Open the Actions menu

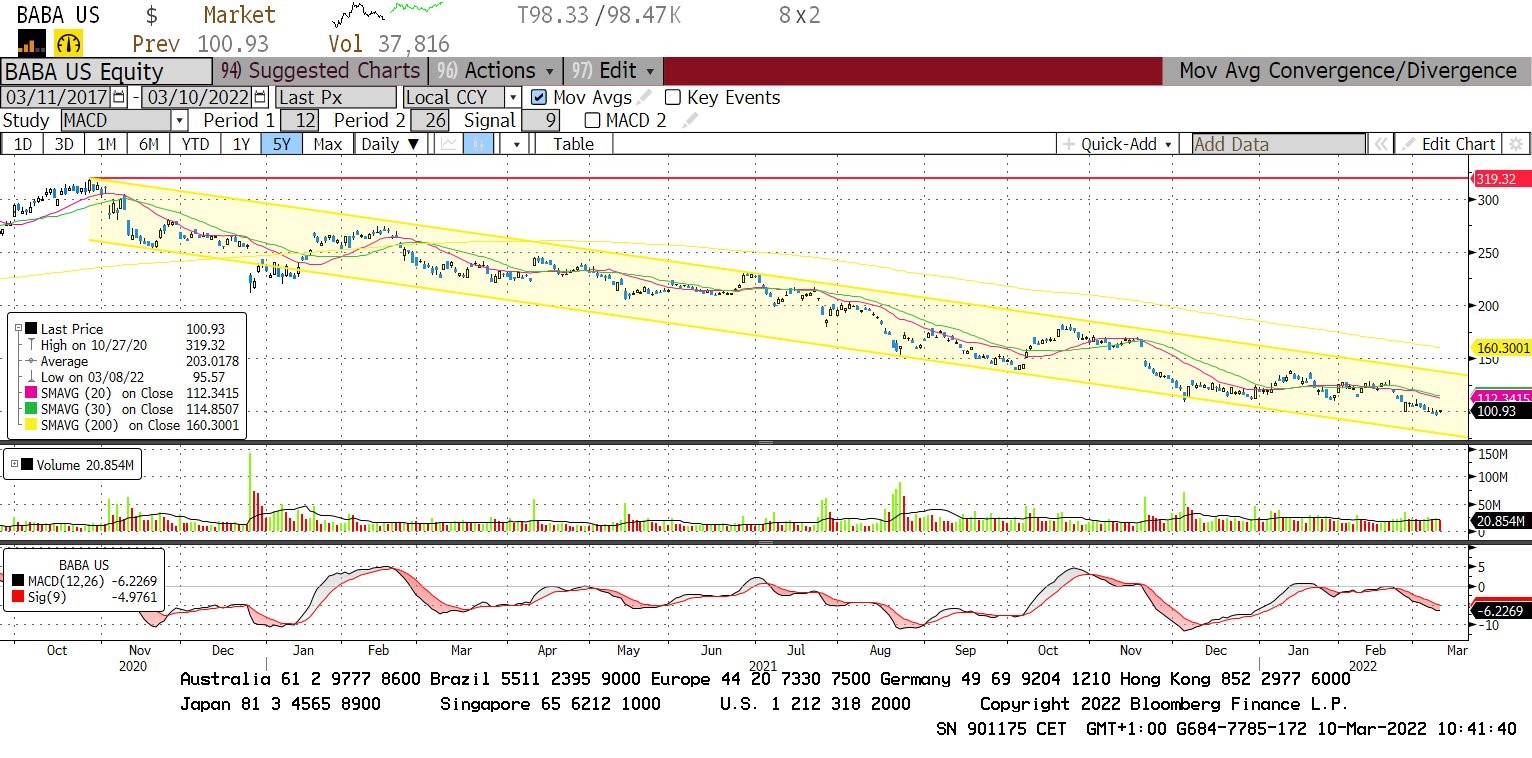pyautogui.click(x=495, y=70)
